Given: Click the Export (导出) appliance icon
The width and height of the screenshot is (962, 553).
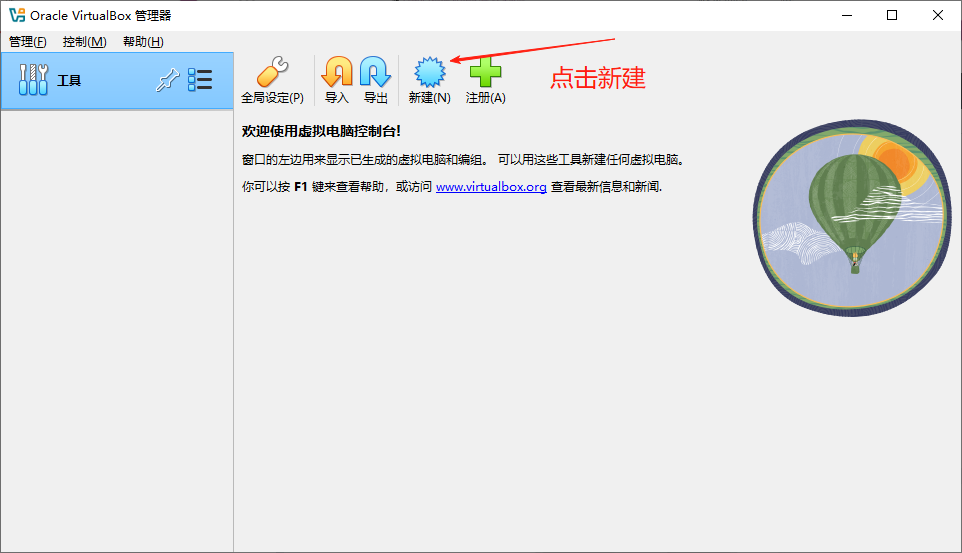Looking at the screenshot, I should tap(375, 72).
